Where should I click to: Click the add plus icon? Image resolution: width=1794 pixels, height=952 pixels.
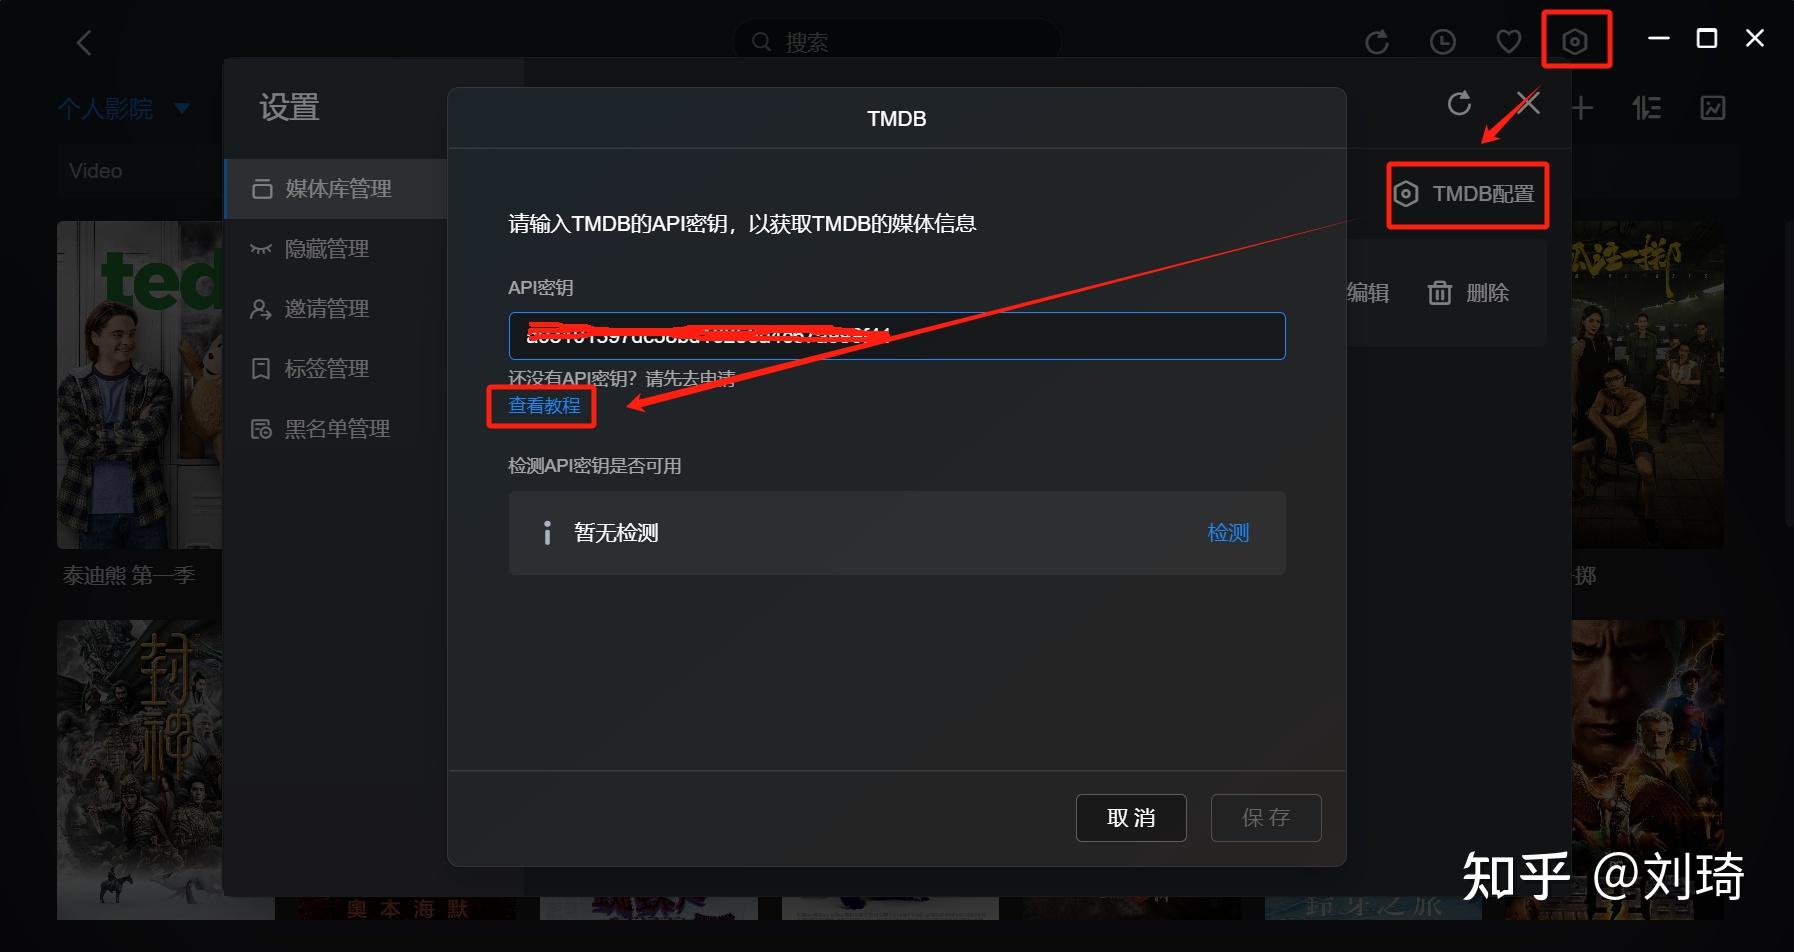[x=1582, y=108]
